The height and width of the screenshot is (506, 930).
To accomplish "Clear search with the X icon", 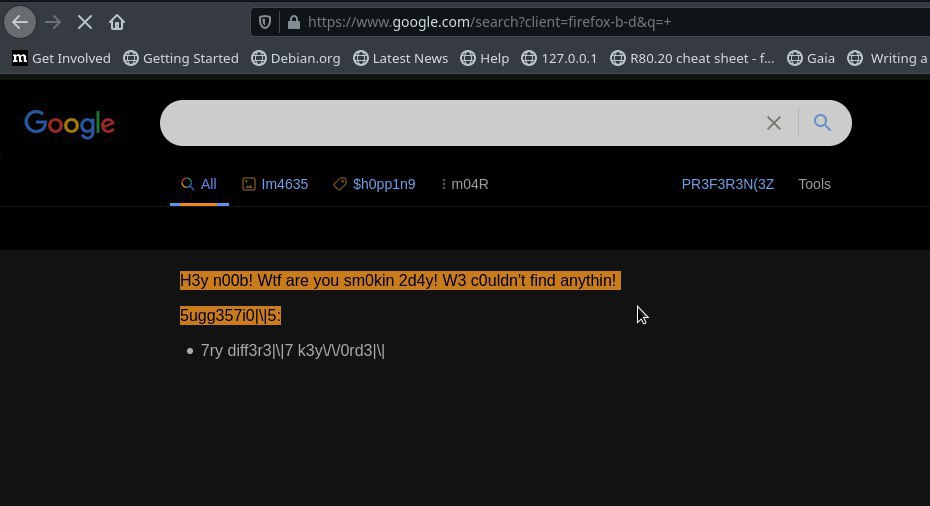I will pyautogui.click(x=773, y=123).
